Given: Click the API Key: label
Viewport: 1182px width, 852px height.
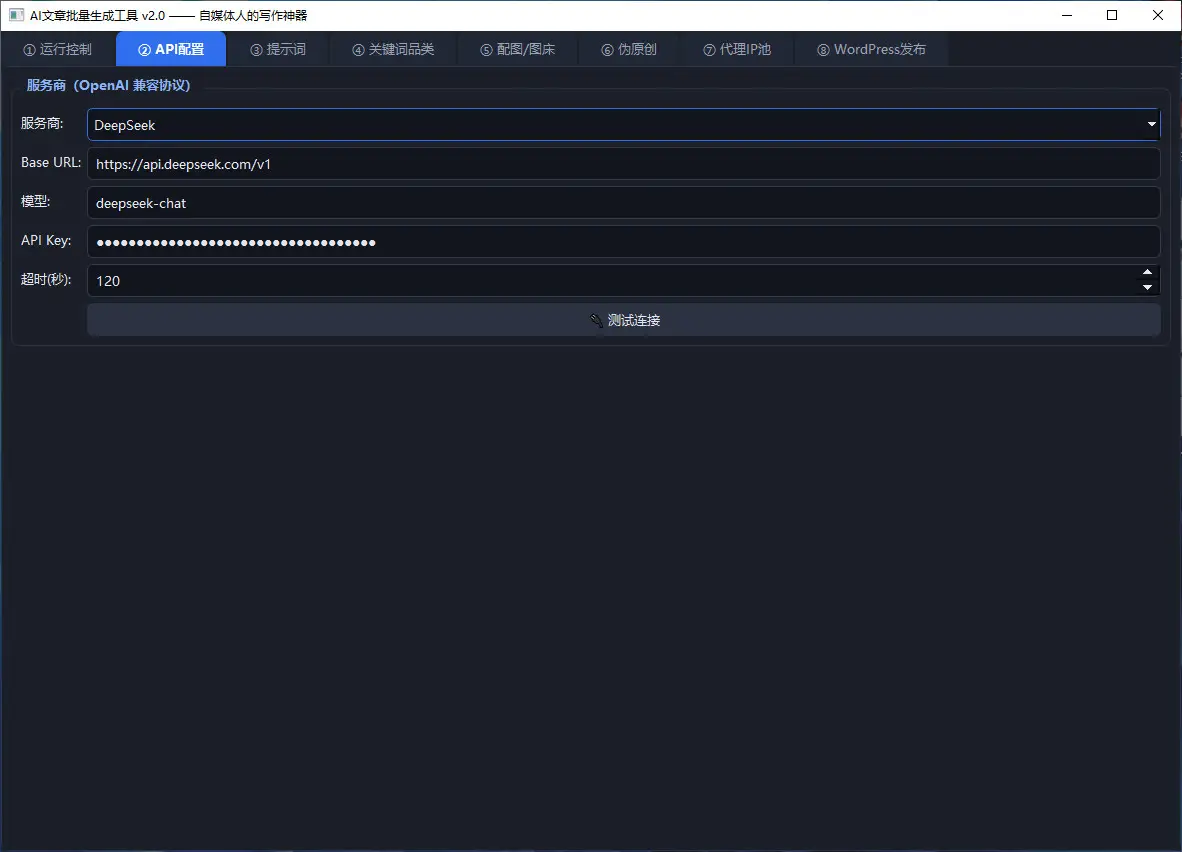Looking at the screenshot, I should click(x=46, y=240).
